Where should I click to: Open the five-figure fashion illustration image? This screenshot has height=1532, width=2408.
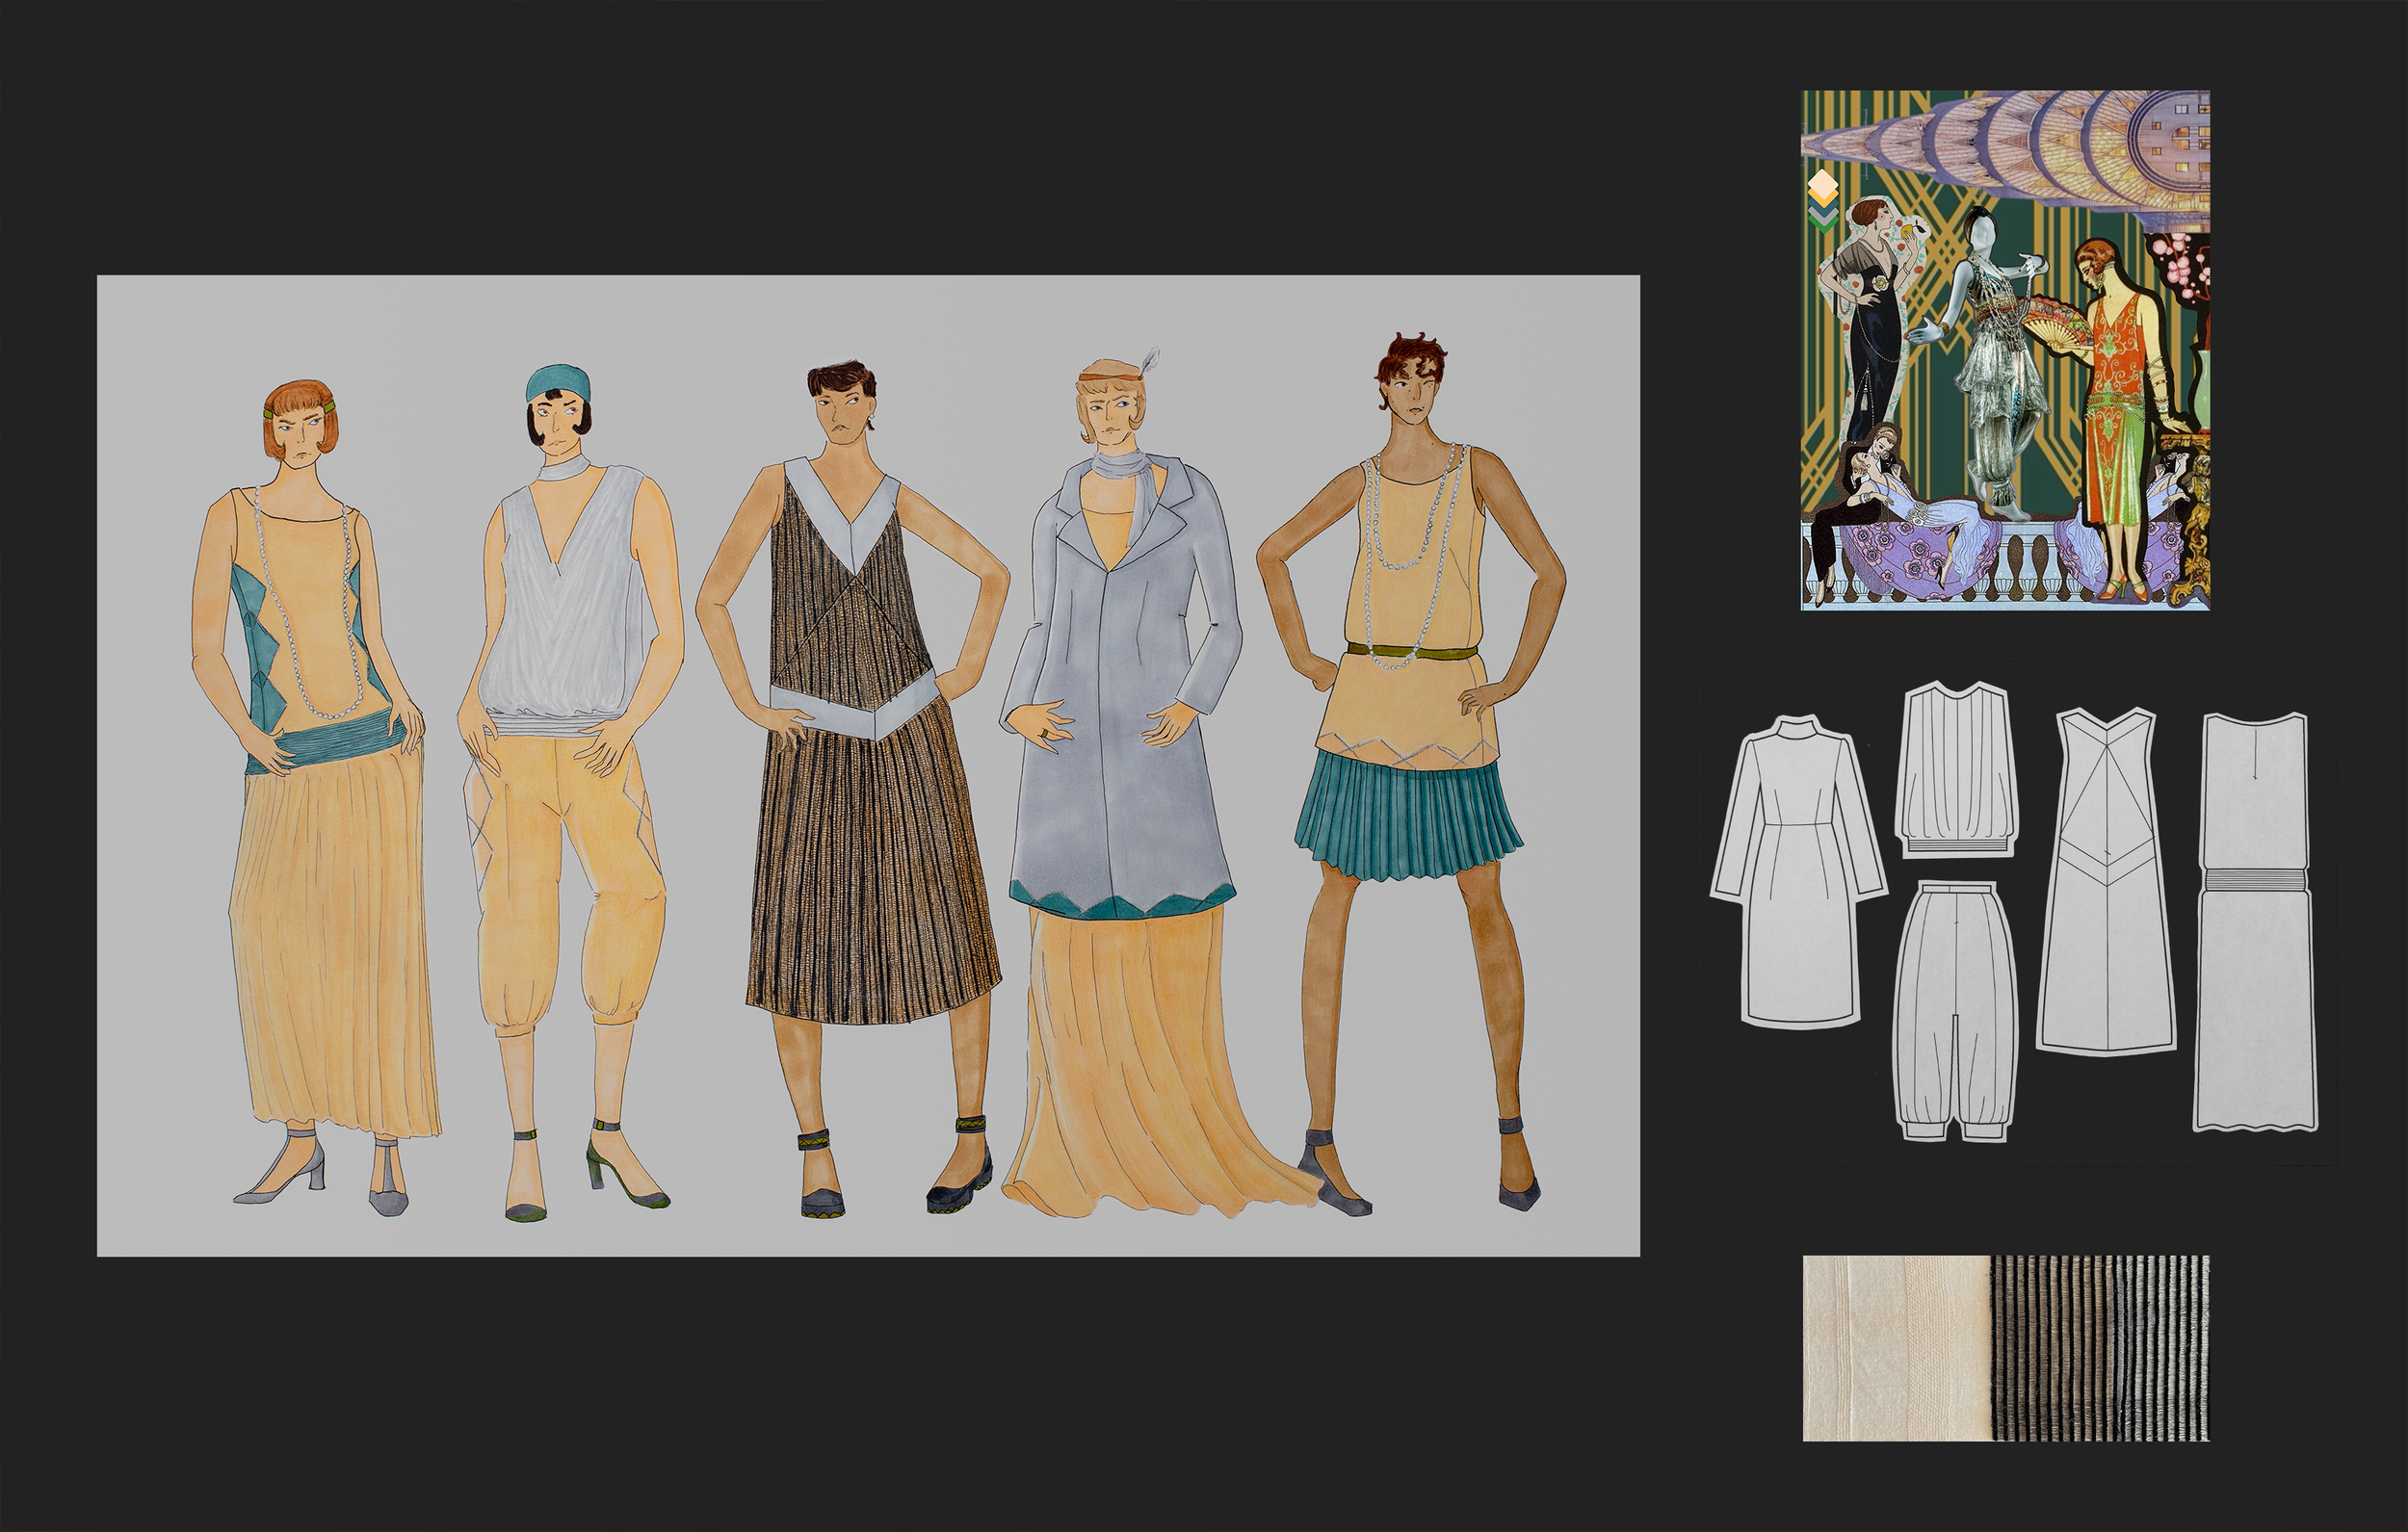click(x=868, y=766)
